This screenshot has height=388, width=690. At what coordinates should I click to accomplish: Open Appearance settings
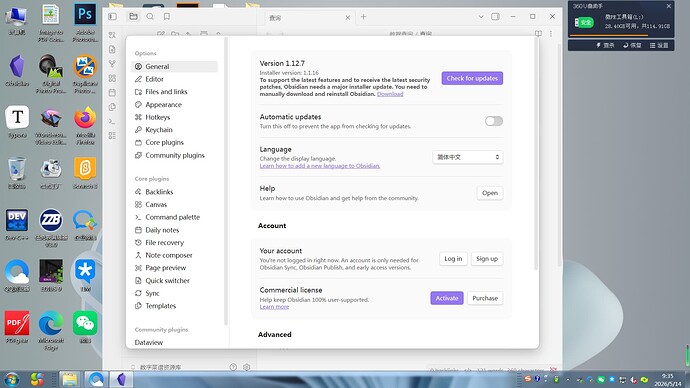point(174,105)
